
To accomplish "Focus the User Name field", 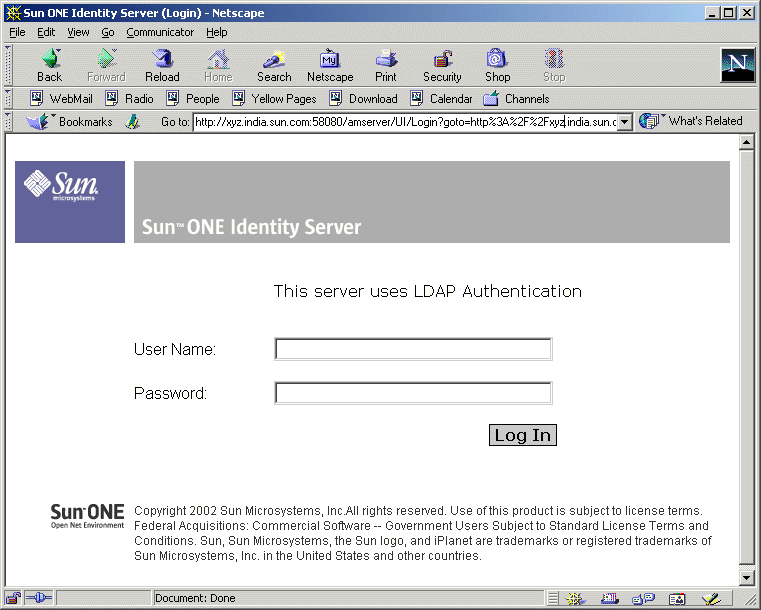I will tap(413, 349).
